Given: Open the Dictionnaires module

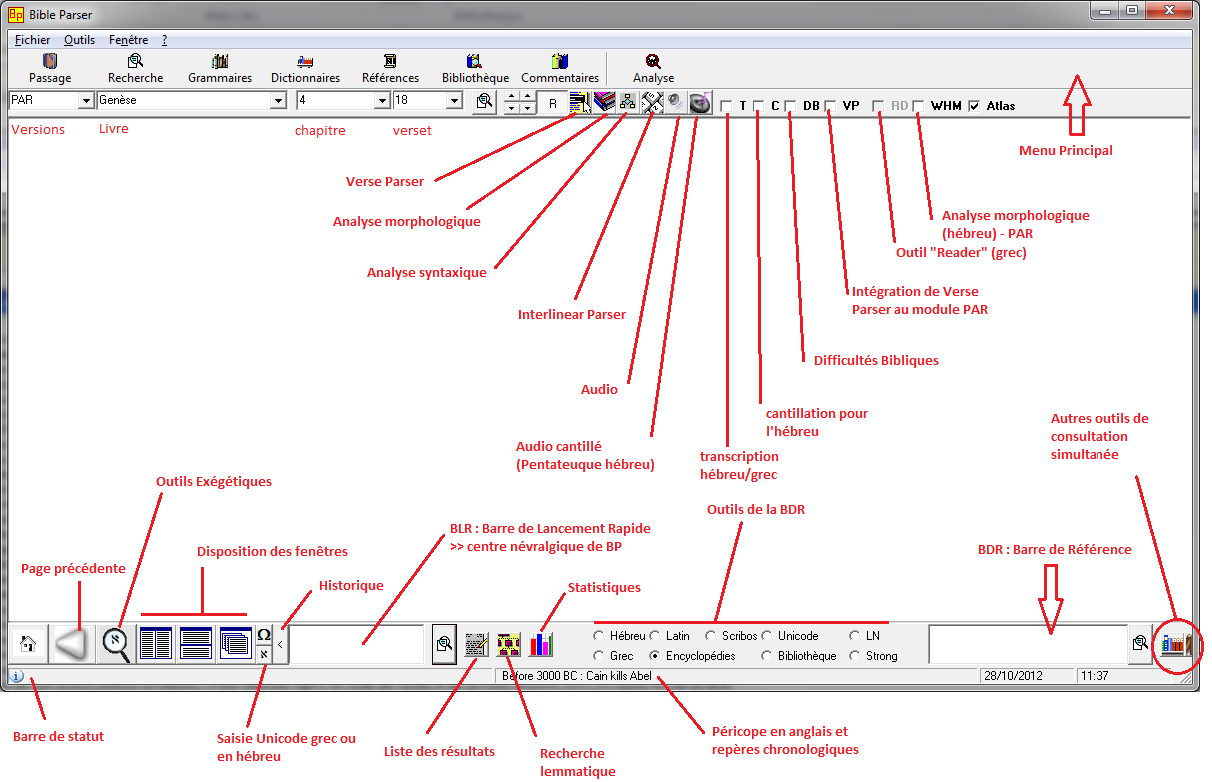Looking at the screenshot, I should tap(305, 68).
